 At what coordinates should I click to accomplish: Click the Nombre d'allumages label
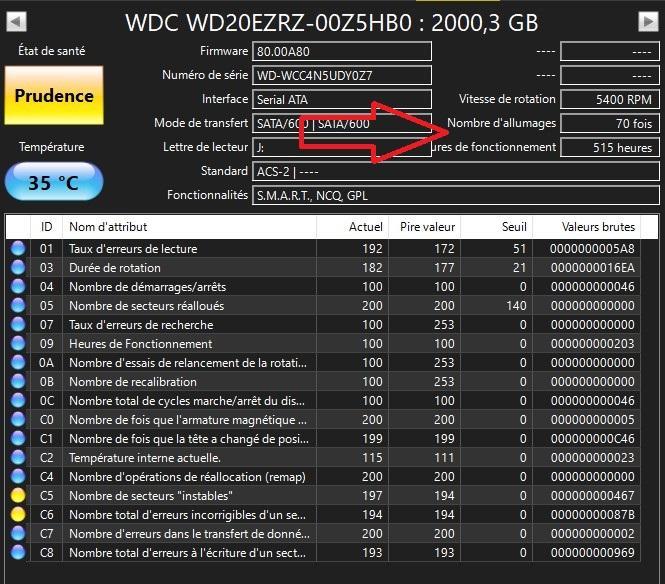point(502,123)
